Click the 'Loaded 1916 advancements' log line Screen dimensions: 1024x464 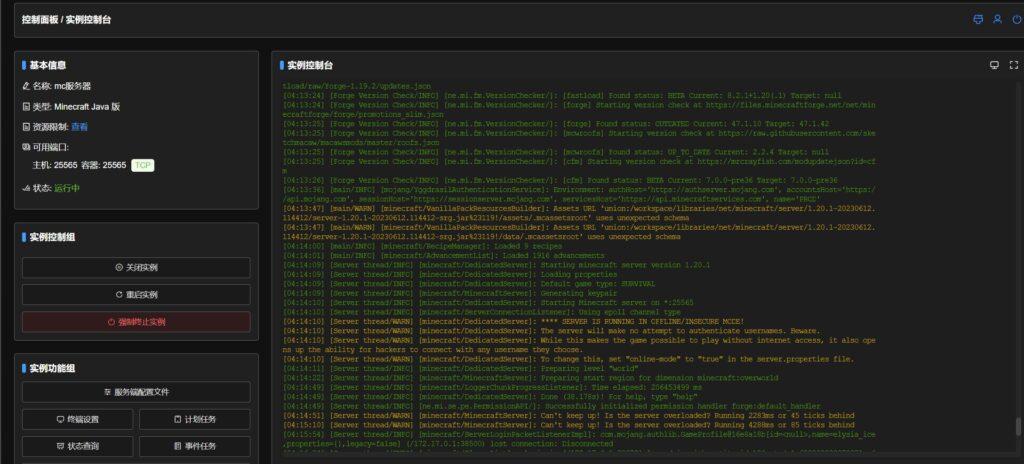tap(443, 256)
